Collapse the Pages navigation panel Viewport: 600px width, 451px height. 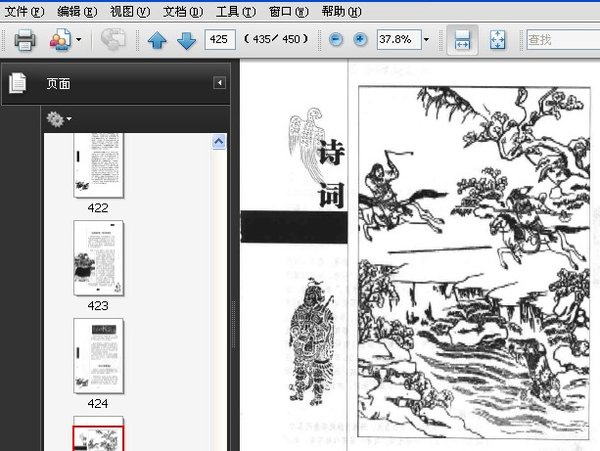click(x=219, y=83)
